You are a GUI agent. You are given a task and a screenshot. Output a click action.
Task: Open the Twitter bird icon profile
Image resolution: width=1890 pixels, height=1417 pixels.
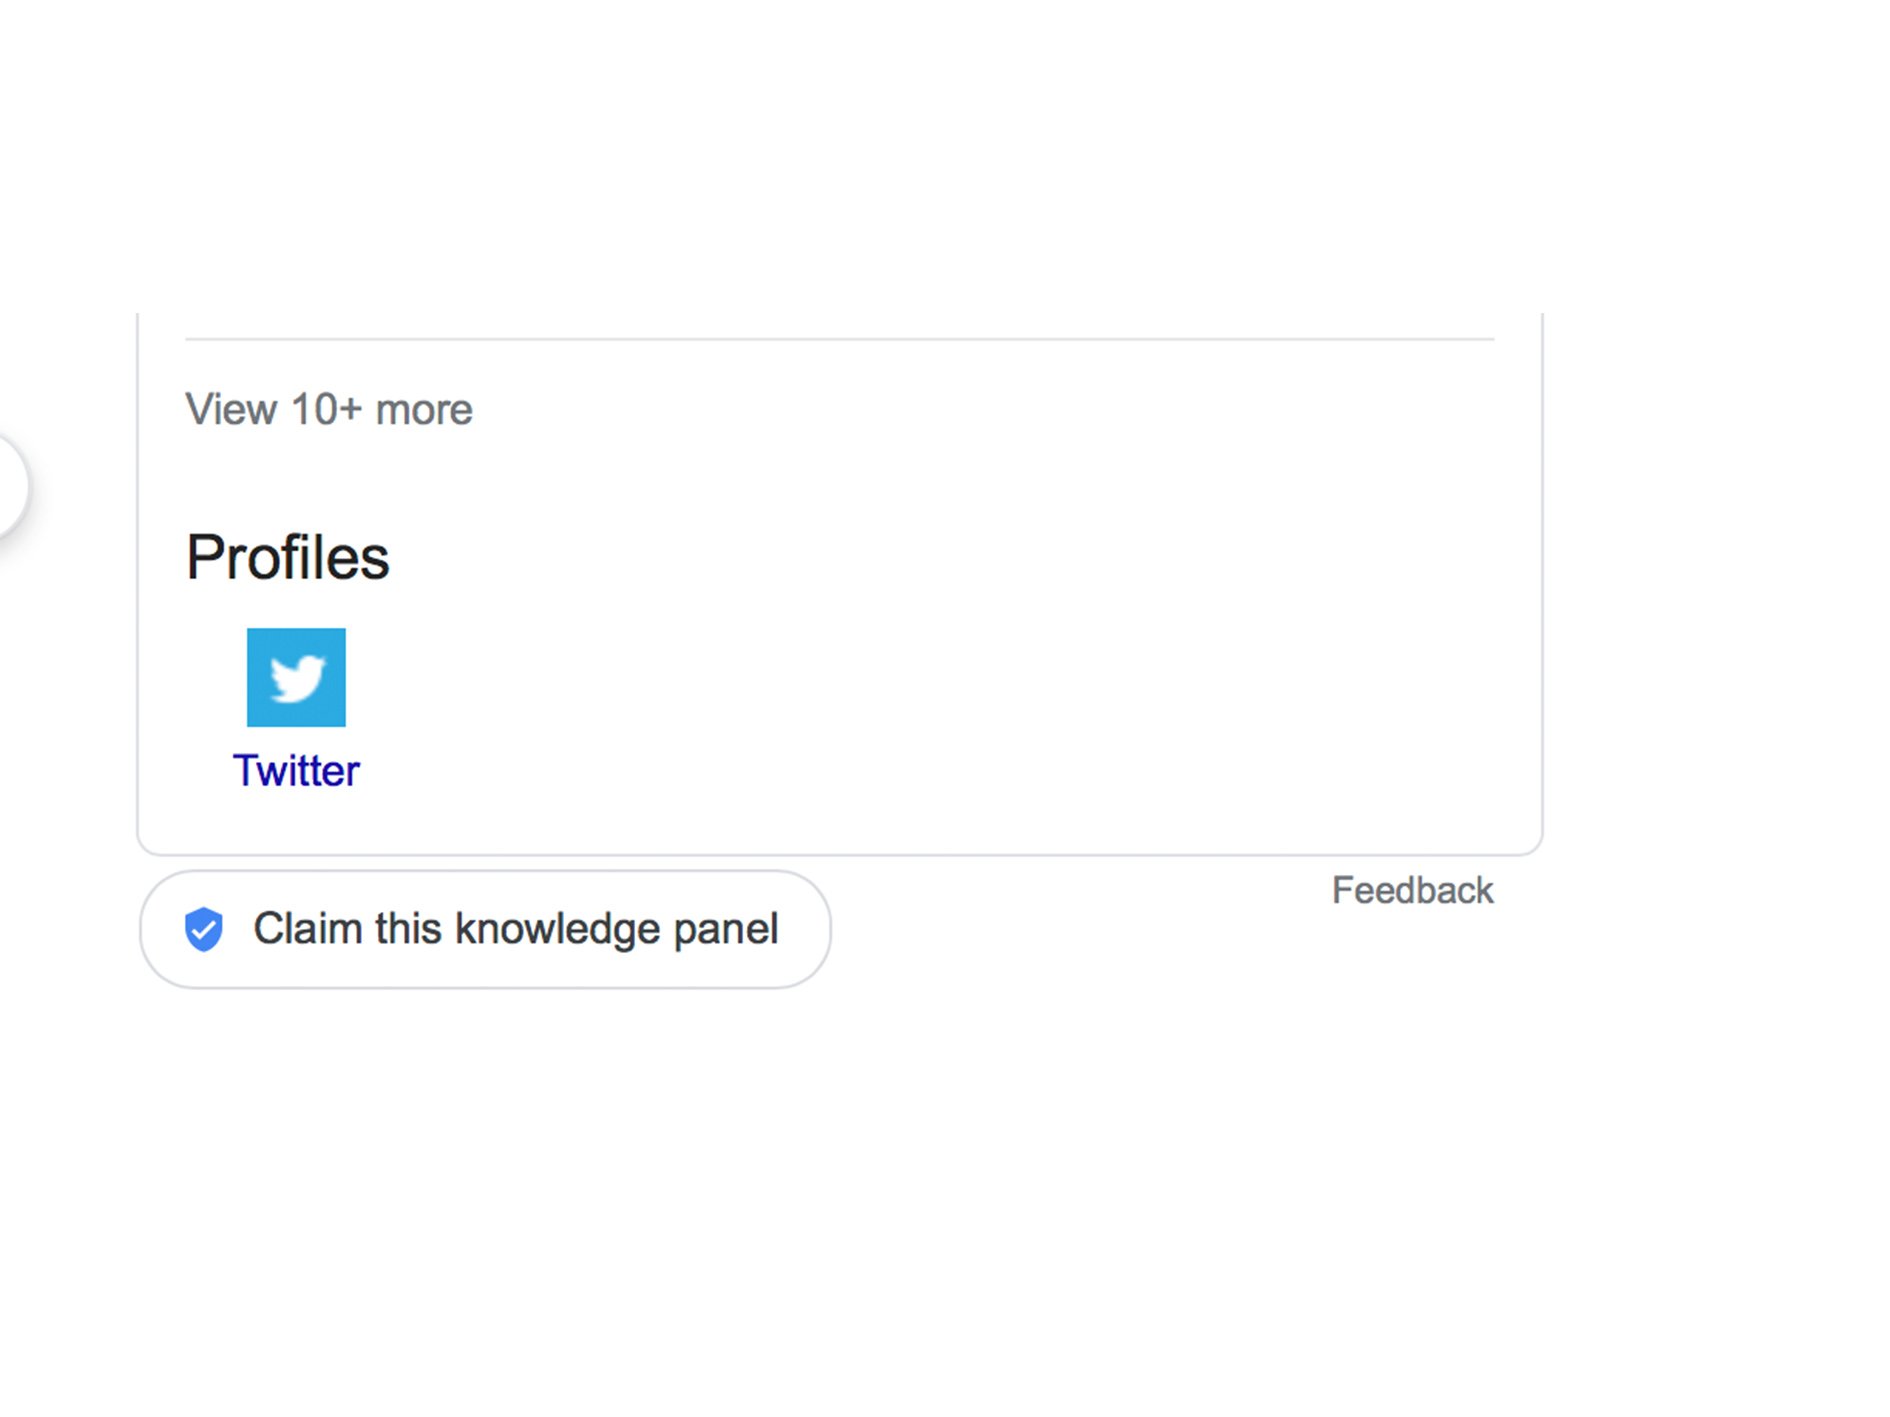[x=296, y=677]
